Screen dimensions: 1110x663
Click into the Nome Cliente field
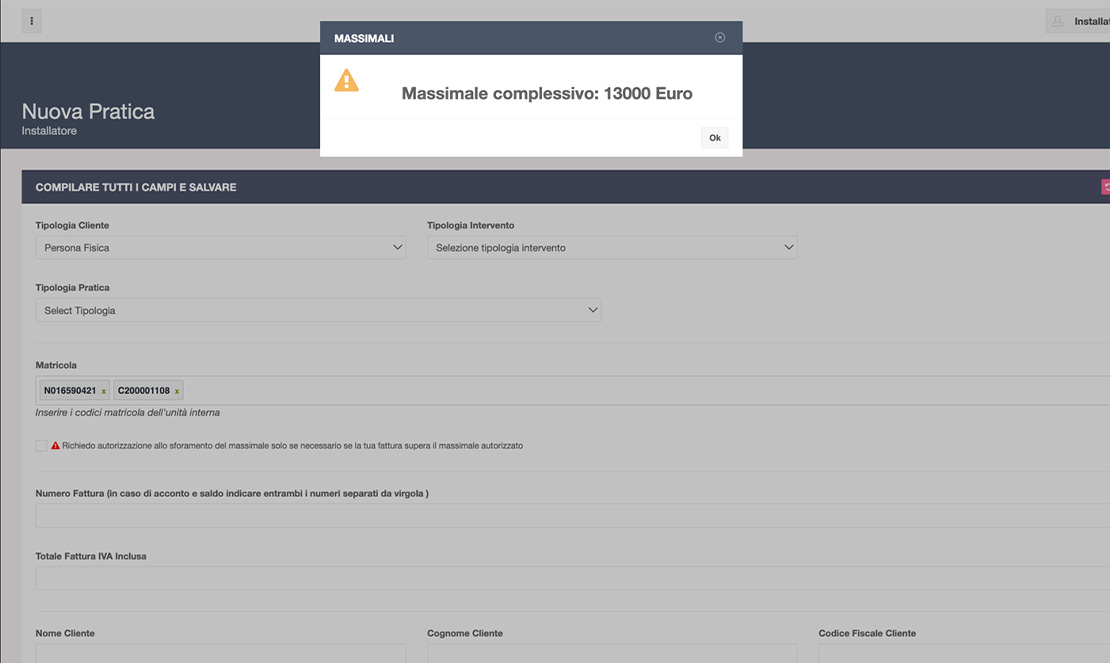(x=220, y=653)
